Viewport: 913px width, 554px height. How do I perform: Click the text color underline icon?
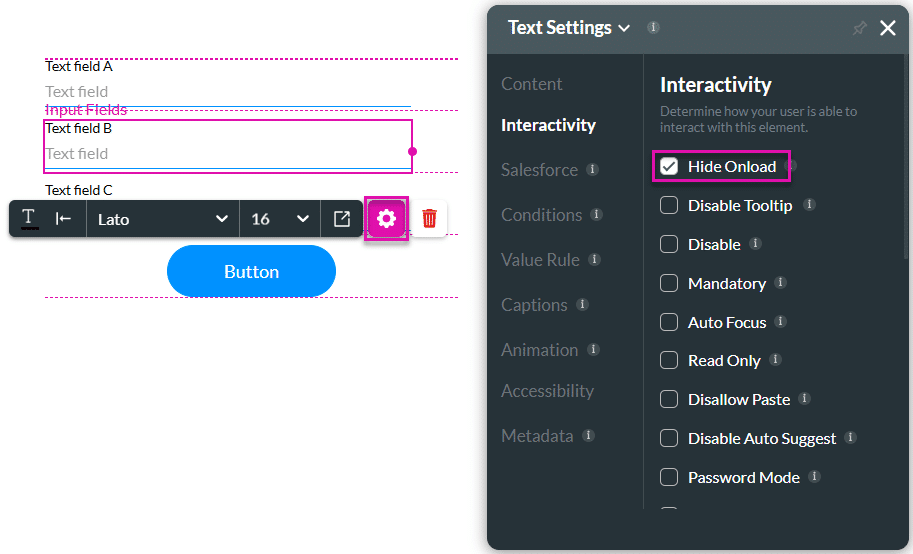29,218
